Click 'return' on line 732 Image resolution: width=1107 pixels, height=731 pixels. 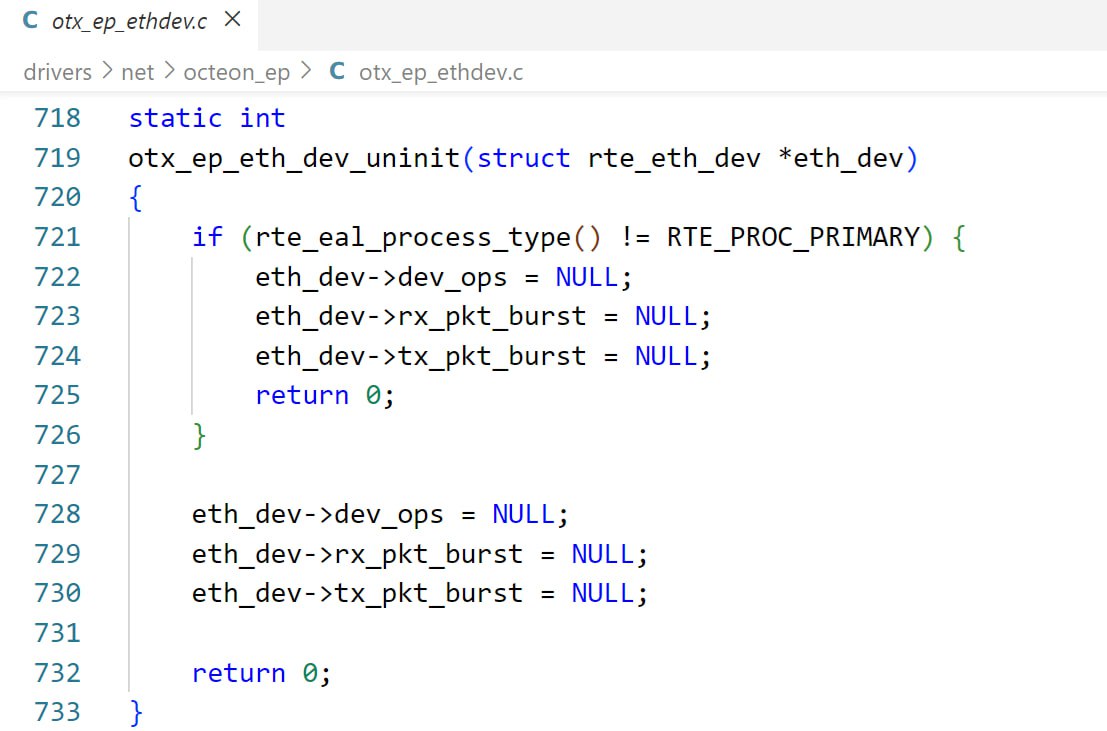(239, 673)
